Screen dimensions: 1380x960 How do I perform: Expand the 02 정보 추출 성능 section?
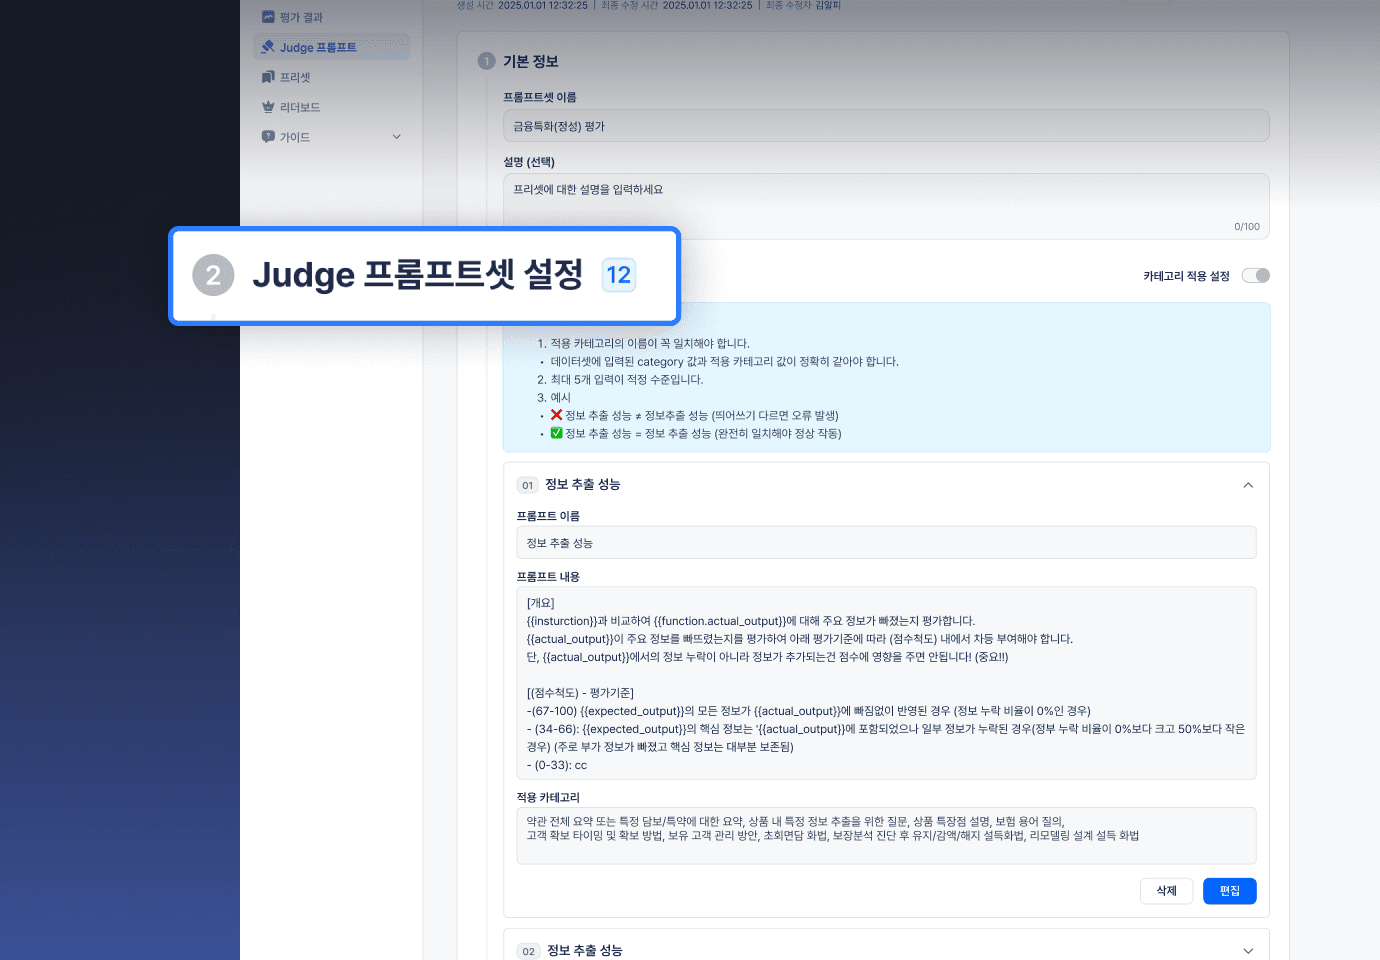pyautogui.click(x=1248, y=951)
